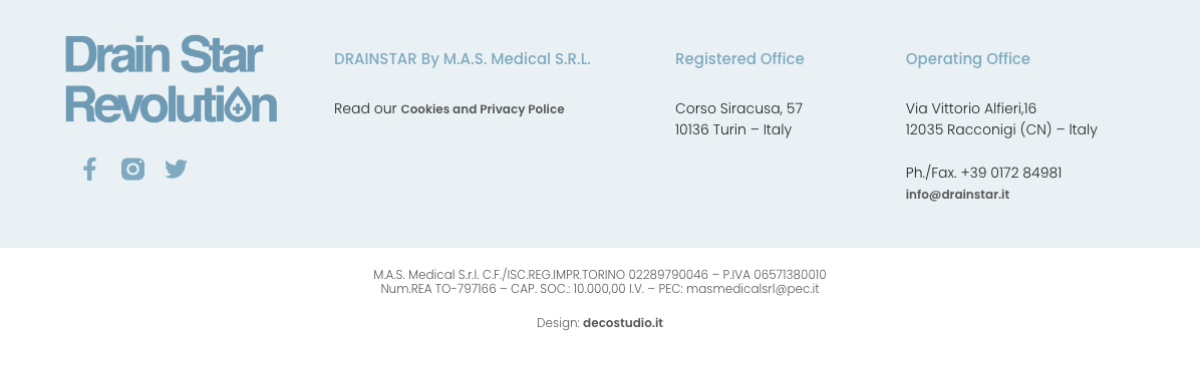This screenshot has width=1200, height=383.
Task: Click the Corso Siracusa, 57 address line
Action: (x=738, y=108)
